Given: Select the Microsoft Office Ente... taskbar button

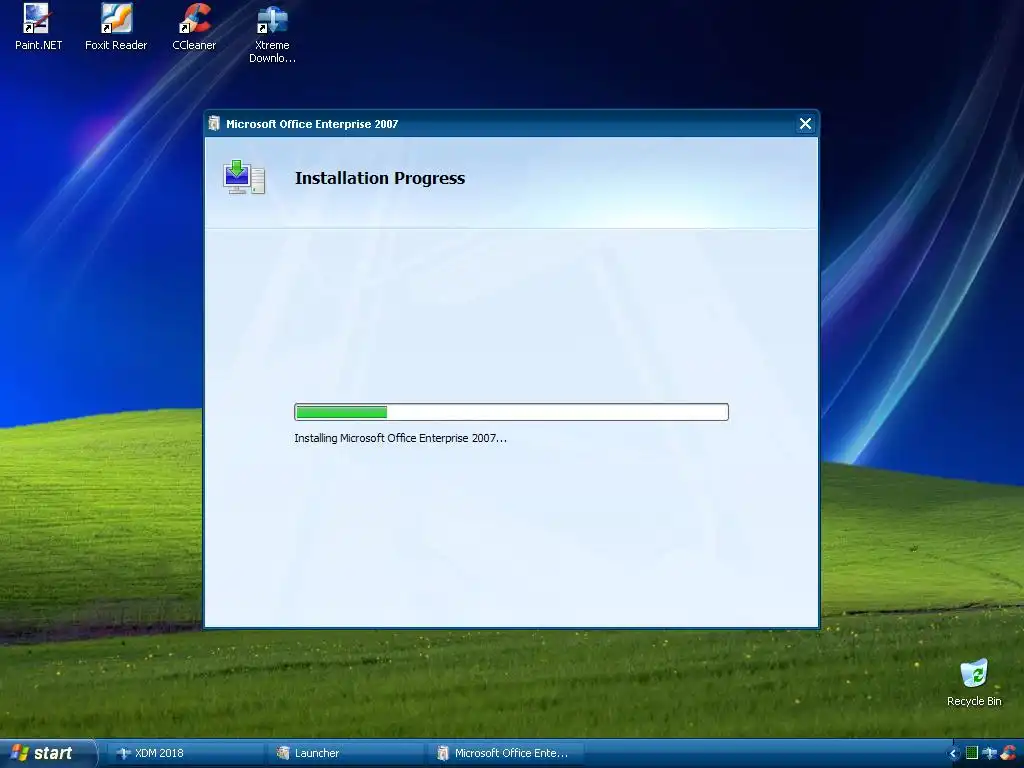Looking at the screenshot, I should (x=505, y=753).
